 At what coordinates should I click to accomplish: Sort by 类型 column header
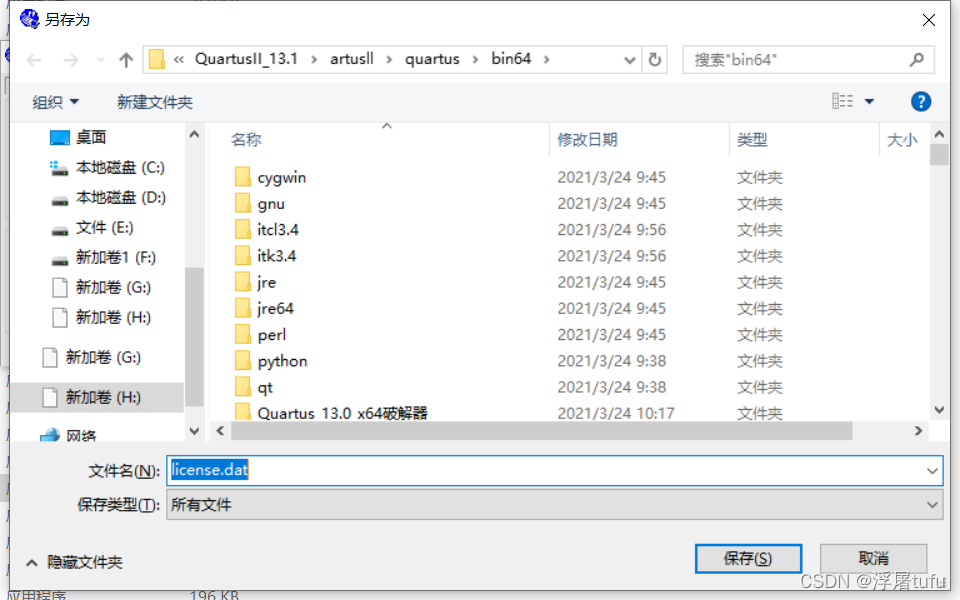pos(752,140)
